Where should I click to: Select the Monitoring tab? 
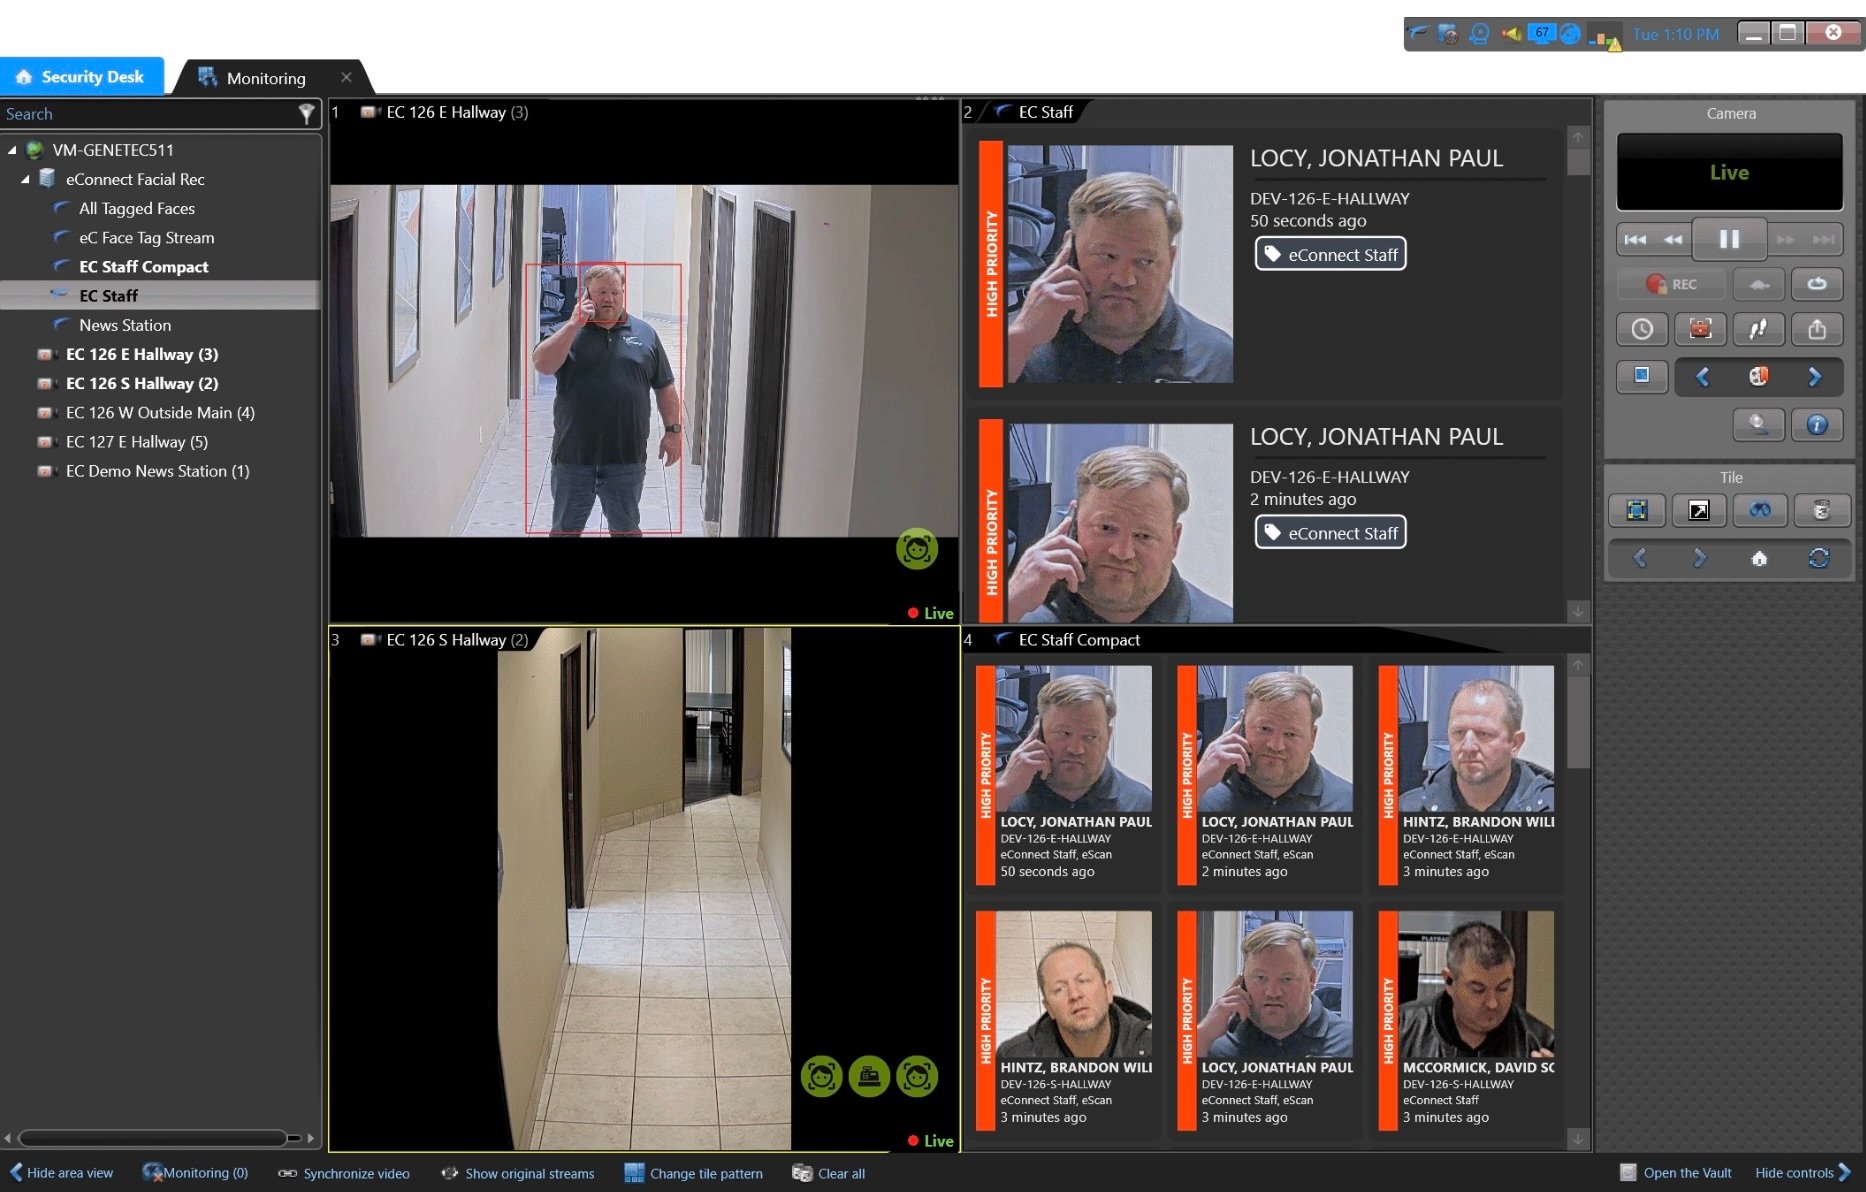(264, 78)
